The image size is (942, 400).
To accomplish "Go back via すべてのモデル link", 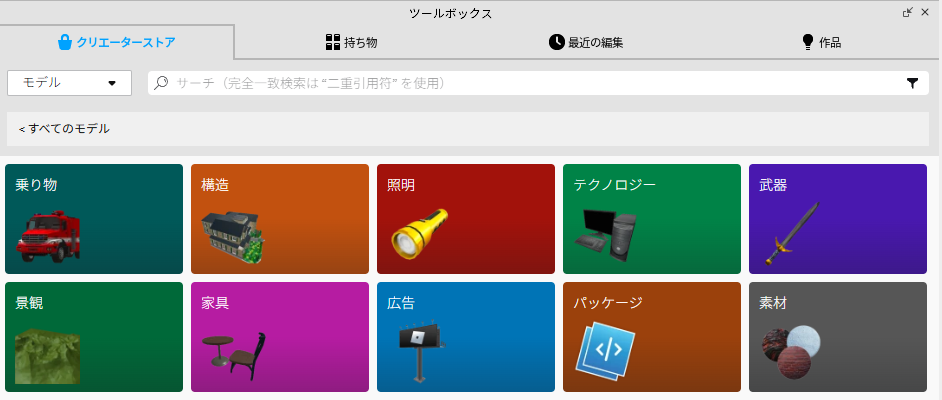I will (64, 129).
